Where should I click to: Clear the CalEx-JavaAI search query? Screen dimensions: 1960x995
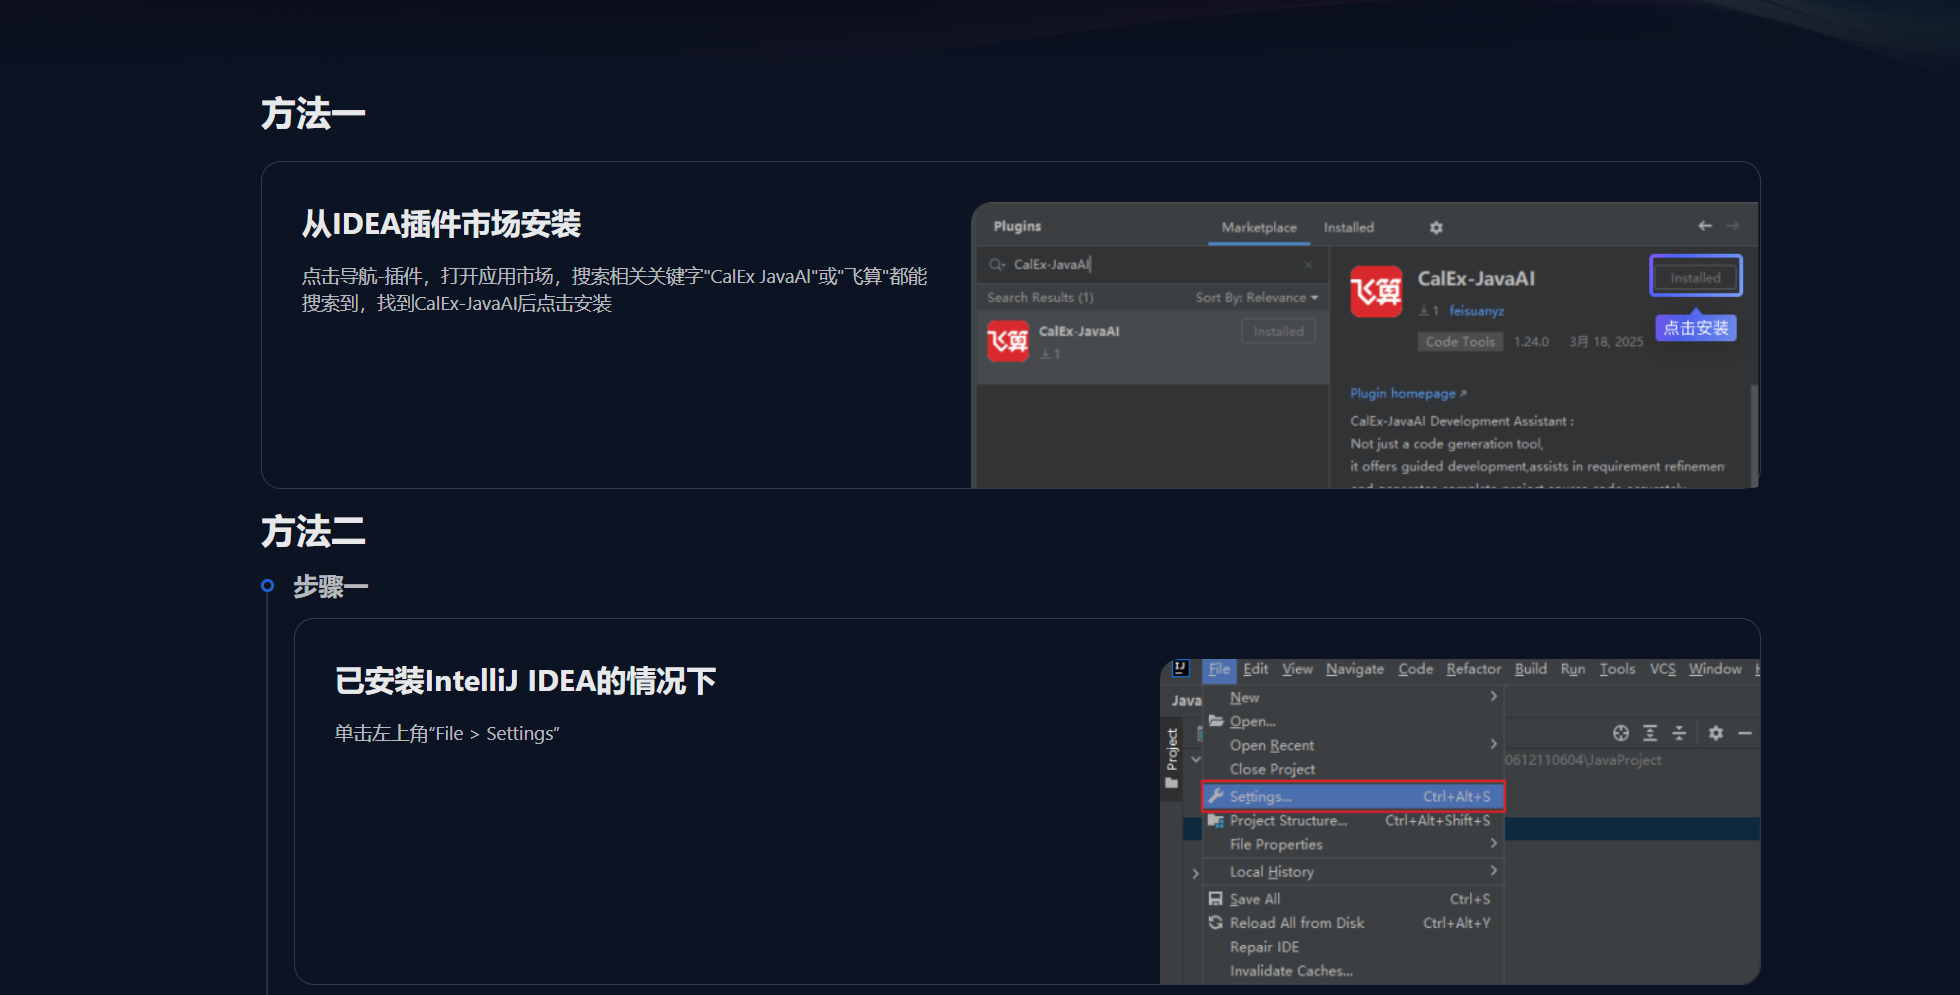[x=1308, y=265]
